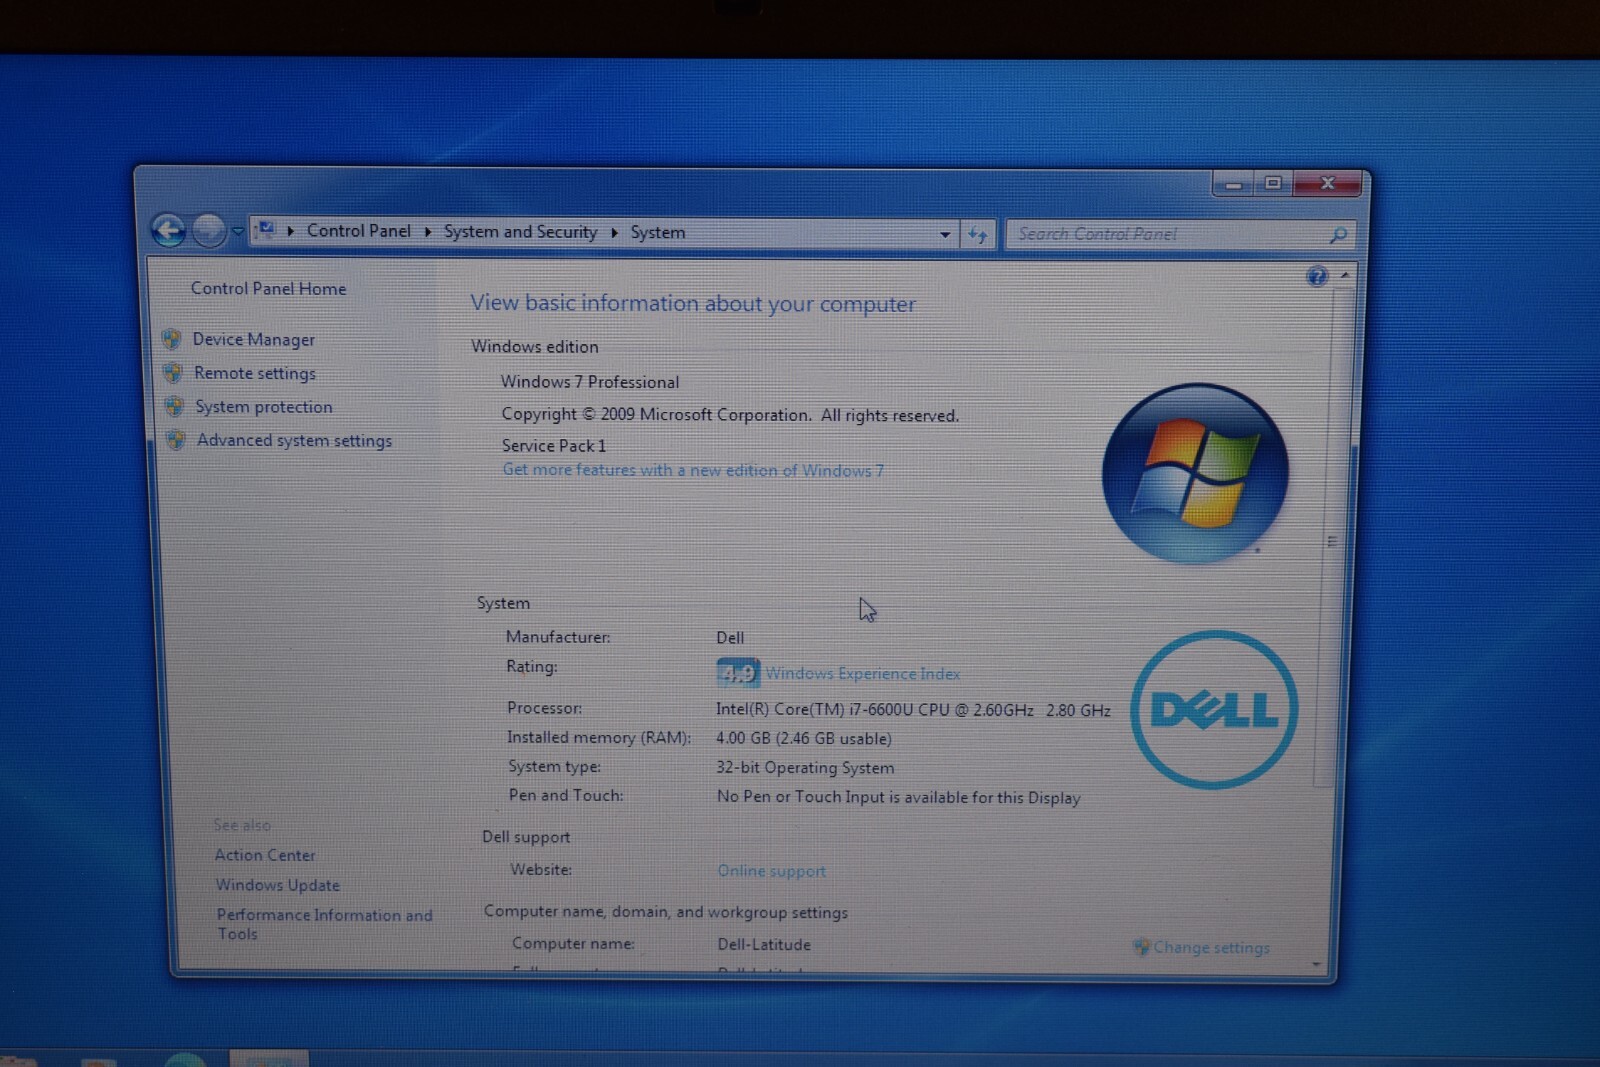Minimize the System window

tap(1234, 184)
